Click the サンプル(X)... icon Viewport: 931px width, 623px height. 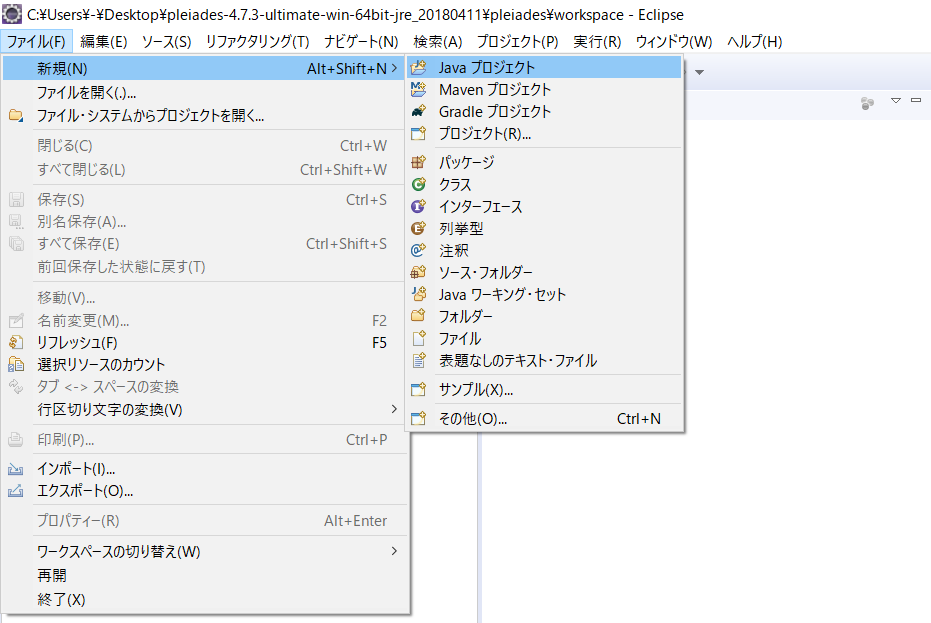(419, 390)
